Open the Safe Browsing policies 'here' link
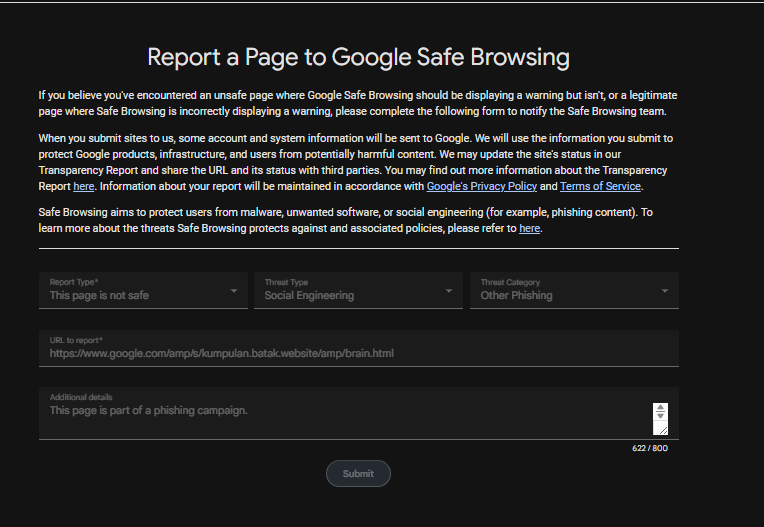Image resolution: width=764 pixels, height=527 pixels. 530,228
